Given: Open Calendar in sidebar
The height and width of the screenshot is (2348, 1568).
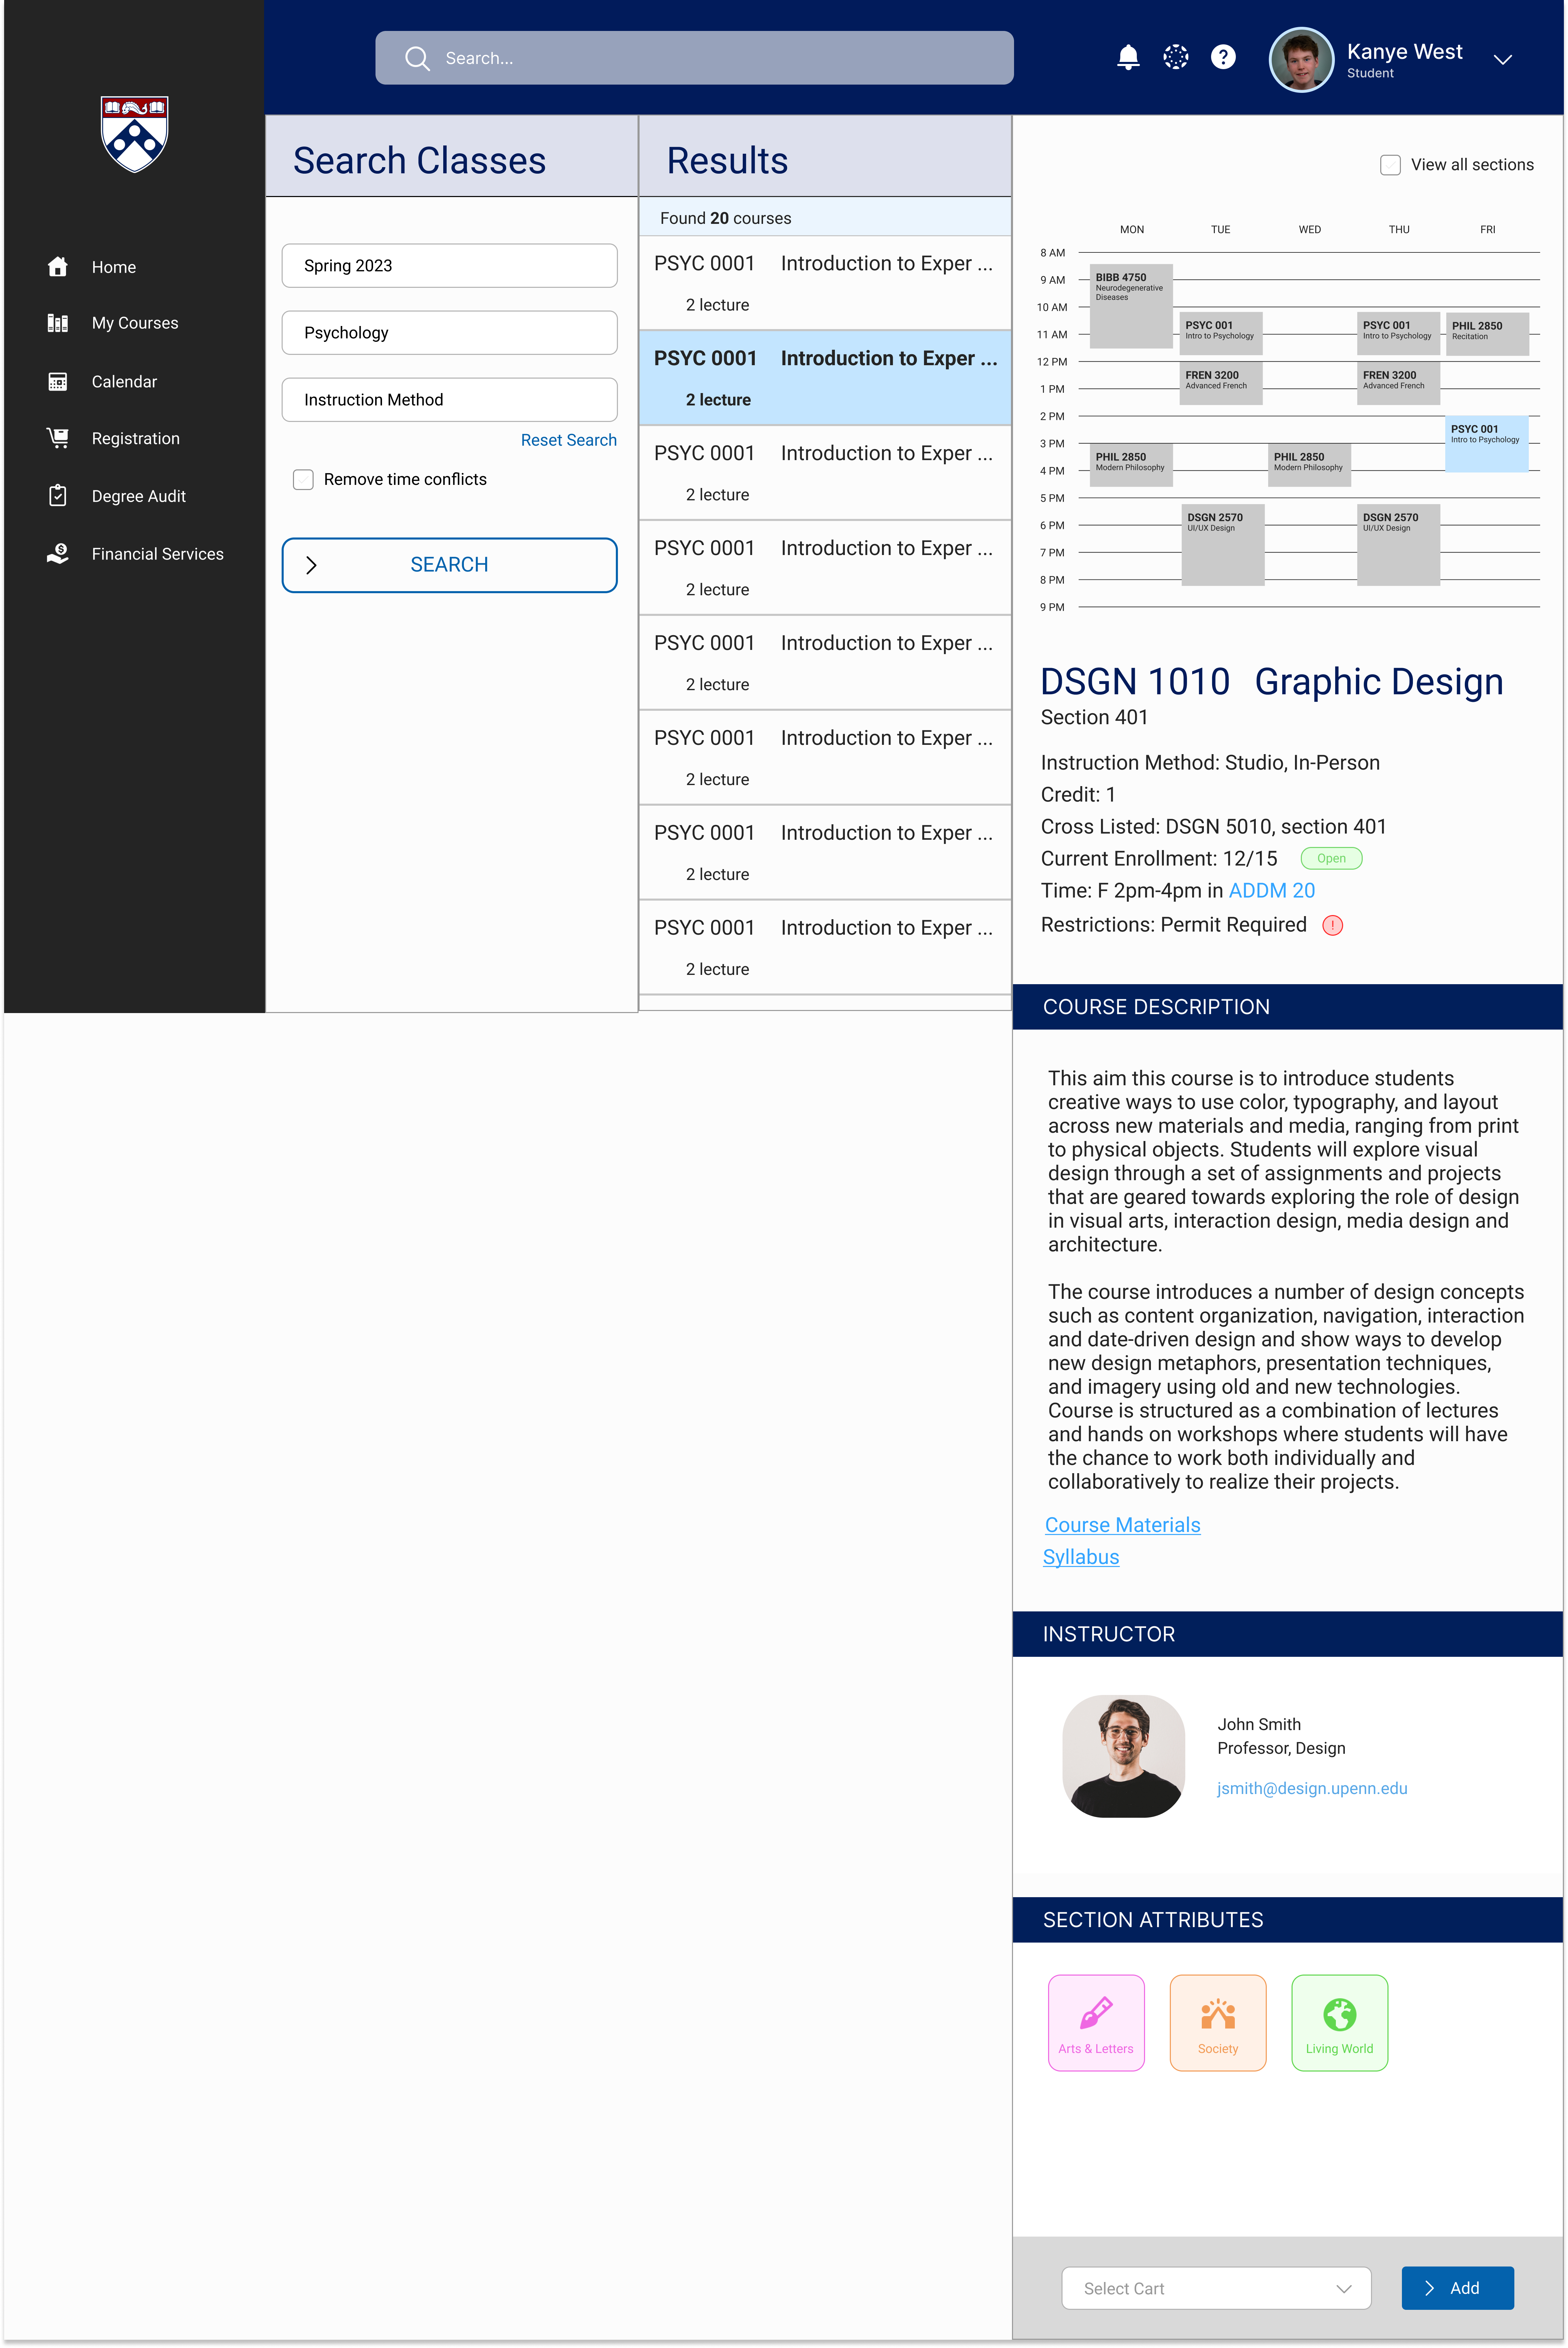Looking at the screenshot, I should click(124, 382).
